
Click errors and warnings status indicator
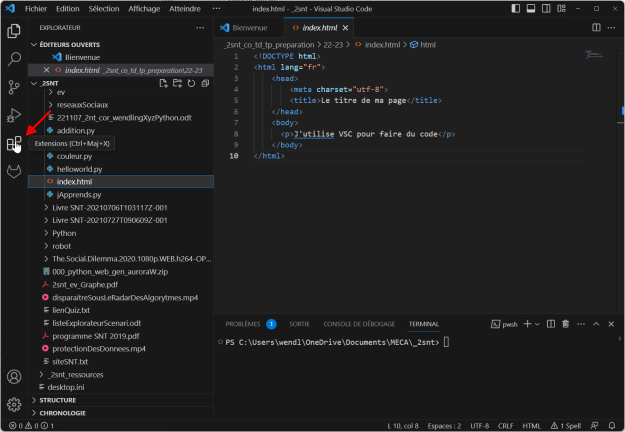point(31,426)
